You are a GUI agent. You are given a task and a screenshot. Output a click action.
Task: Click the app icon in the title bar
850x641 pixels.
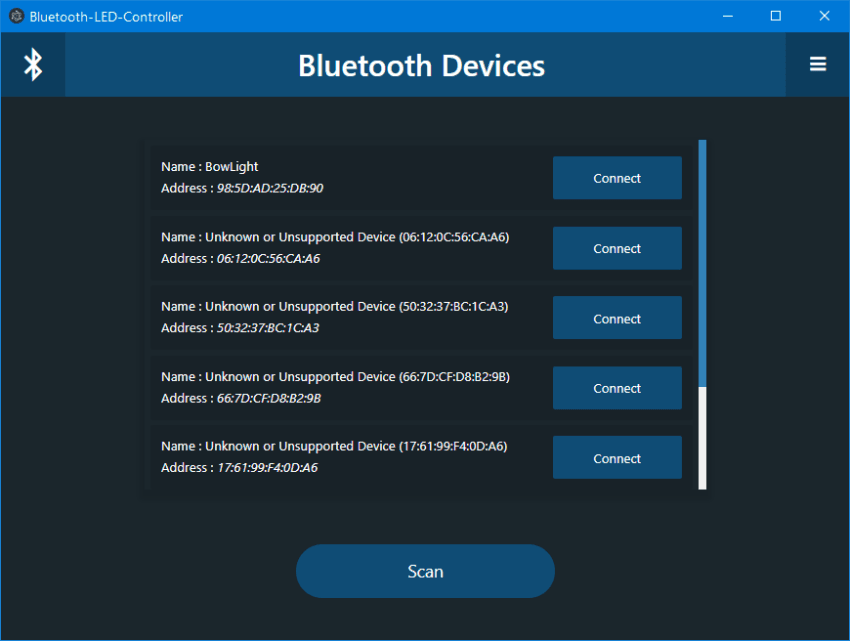tap(15, 16)
